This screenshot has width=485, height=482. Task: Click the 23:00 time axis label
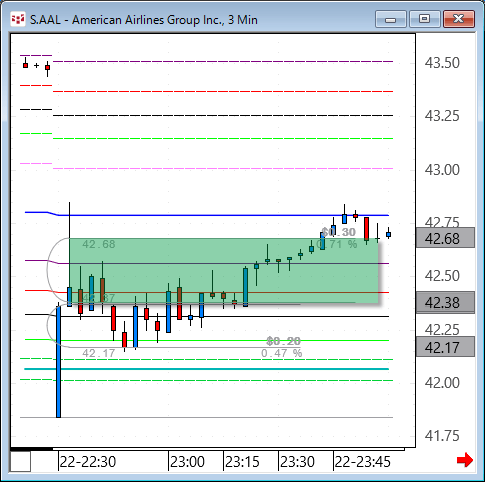pos(187,462)
